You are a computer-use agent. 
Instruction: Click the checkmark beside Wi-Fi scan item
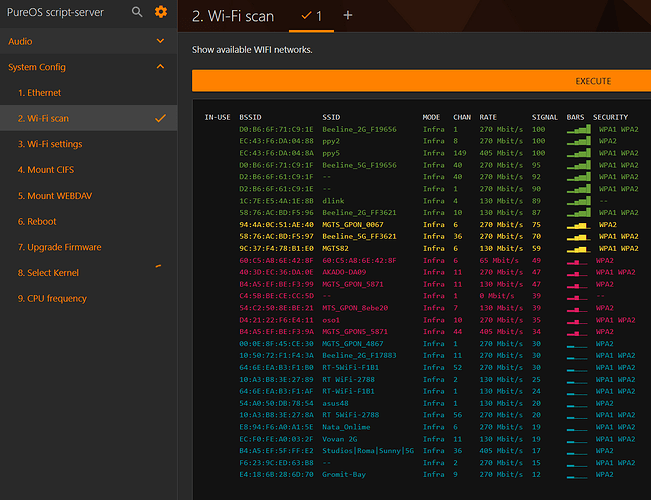[x=160, y=118]
